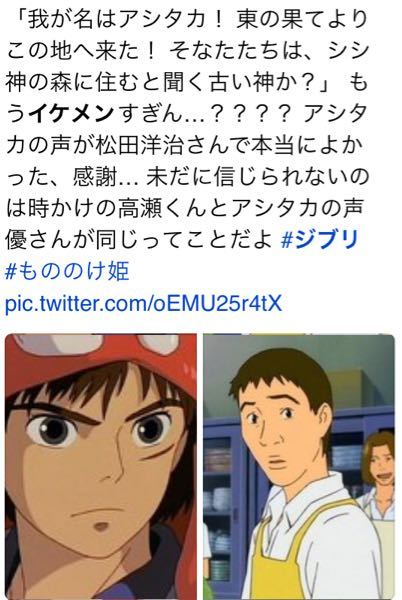This screenshot has height=600, width=402.
Task: Tap the text line containing 感謝
Action: tap(187, 176)
